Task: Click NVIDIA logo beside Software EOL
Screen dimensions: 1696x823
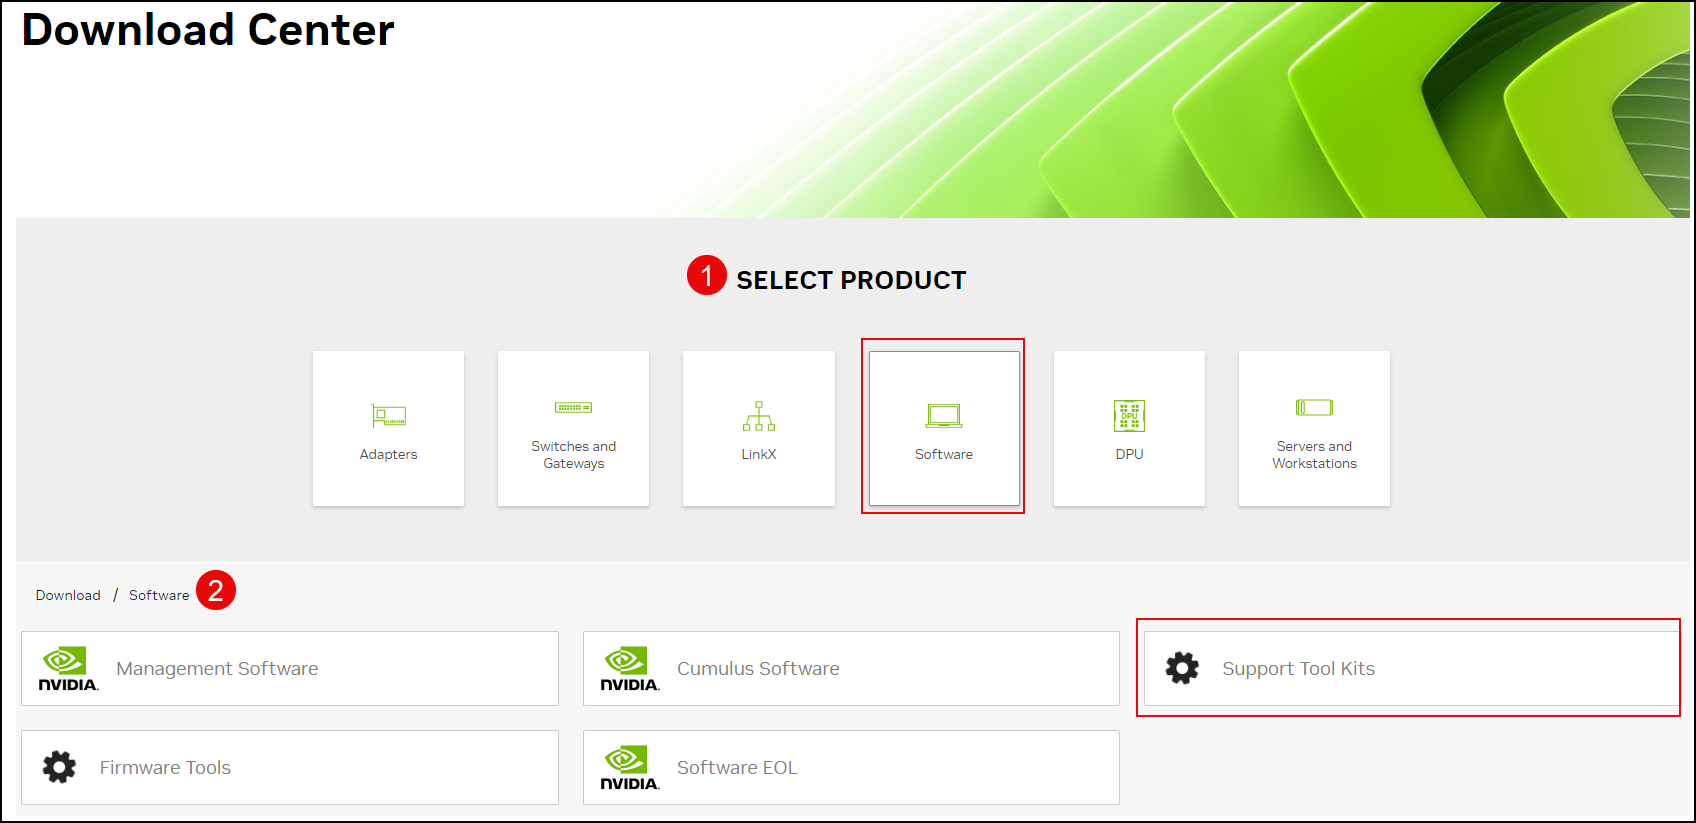Action: coord(630,768)
